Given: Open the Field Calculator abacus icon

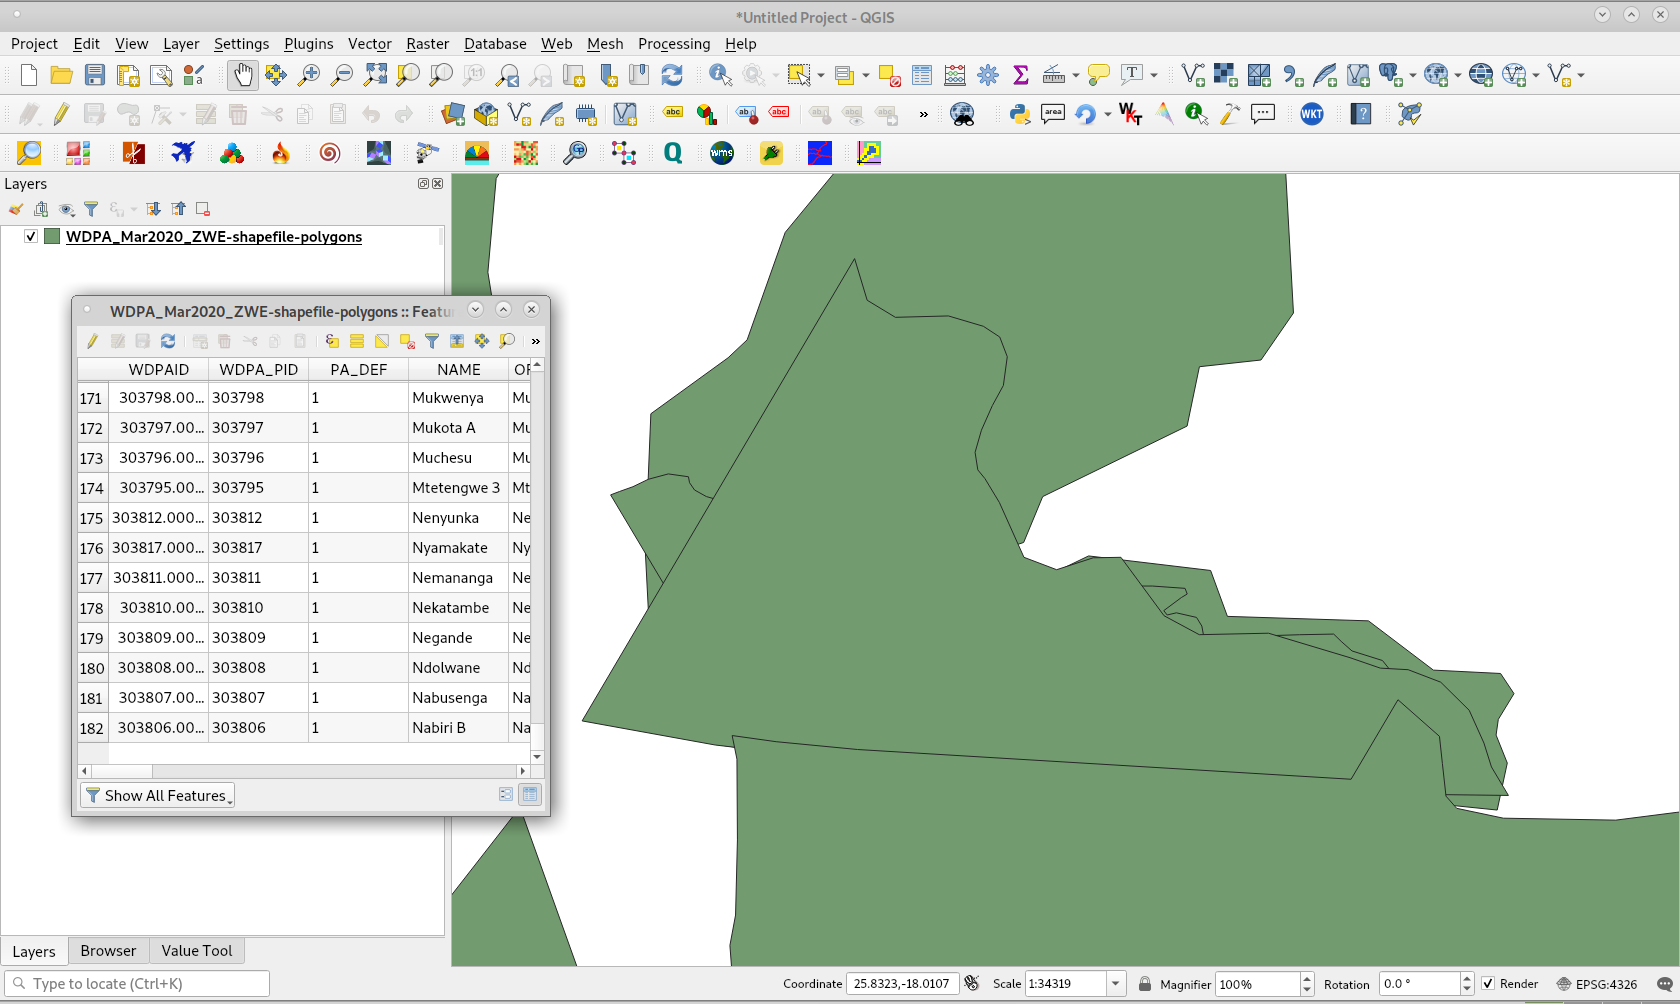Looking at the screenshot, I should 955,75.
